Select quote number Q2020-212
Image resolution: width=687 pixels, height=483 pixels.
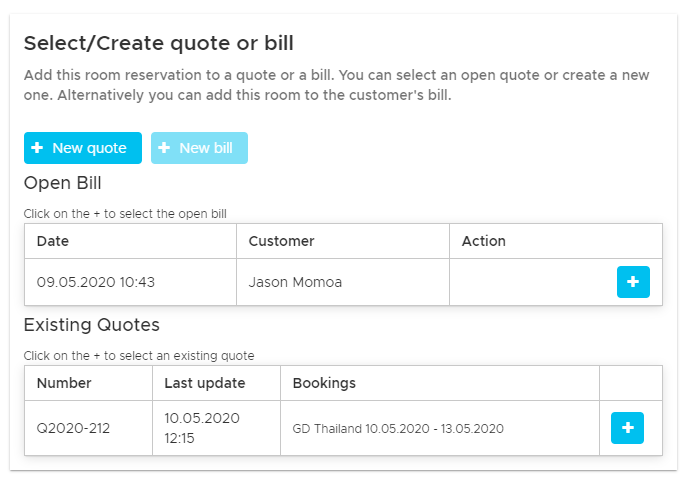[x=73, y=428]
